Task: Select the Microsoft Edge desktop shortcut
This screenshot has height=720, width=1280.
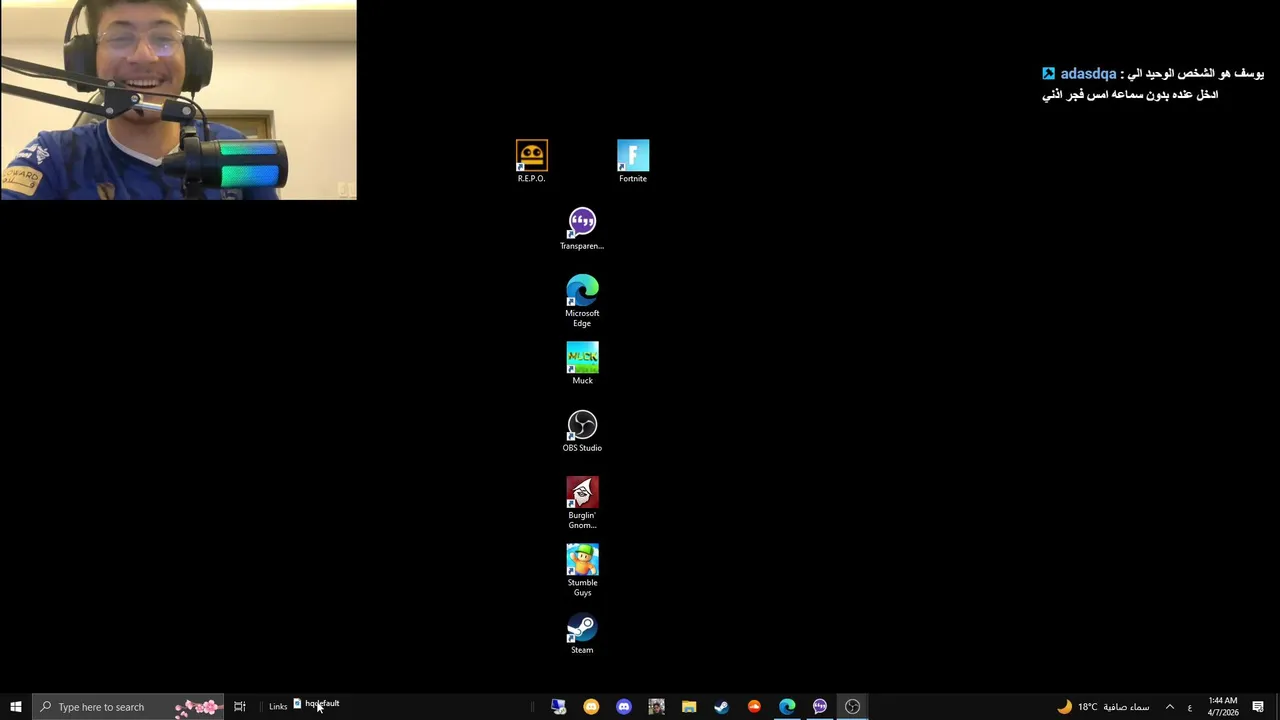Action: [582, 301]
